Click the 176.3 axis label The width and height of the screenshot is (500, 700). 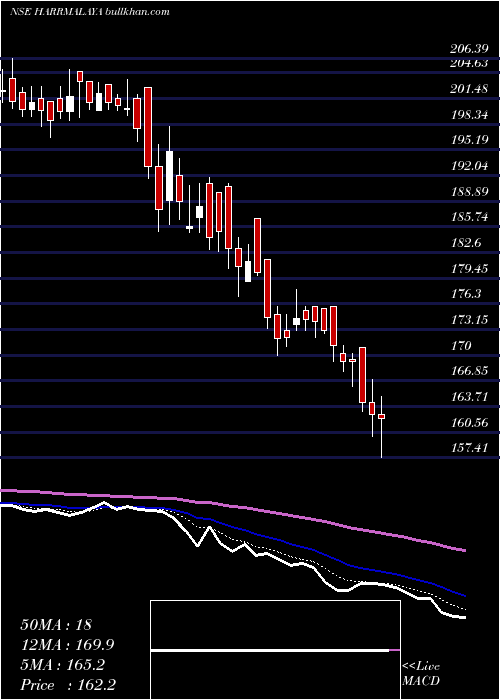[465, 294]
